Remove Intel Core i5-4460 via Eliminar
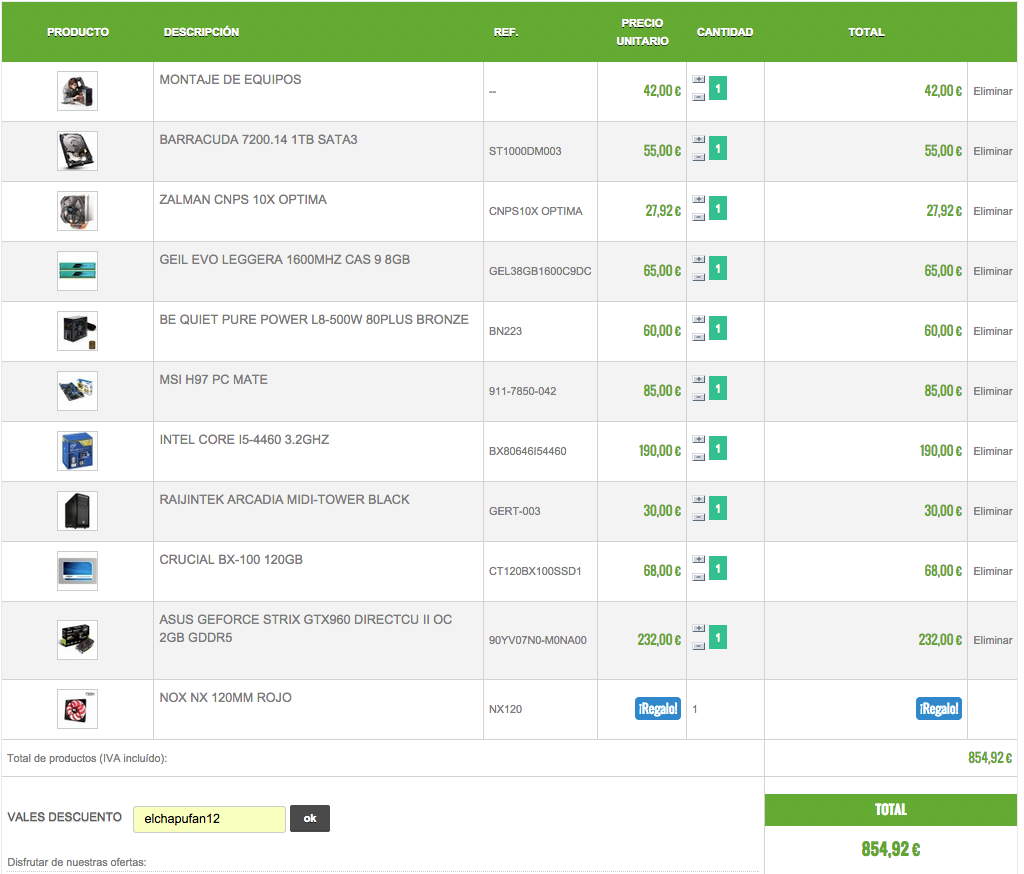Screen dimensions: 1024x874 coord(992,452)
